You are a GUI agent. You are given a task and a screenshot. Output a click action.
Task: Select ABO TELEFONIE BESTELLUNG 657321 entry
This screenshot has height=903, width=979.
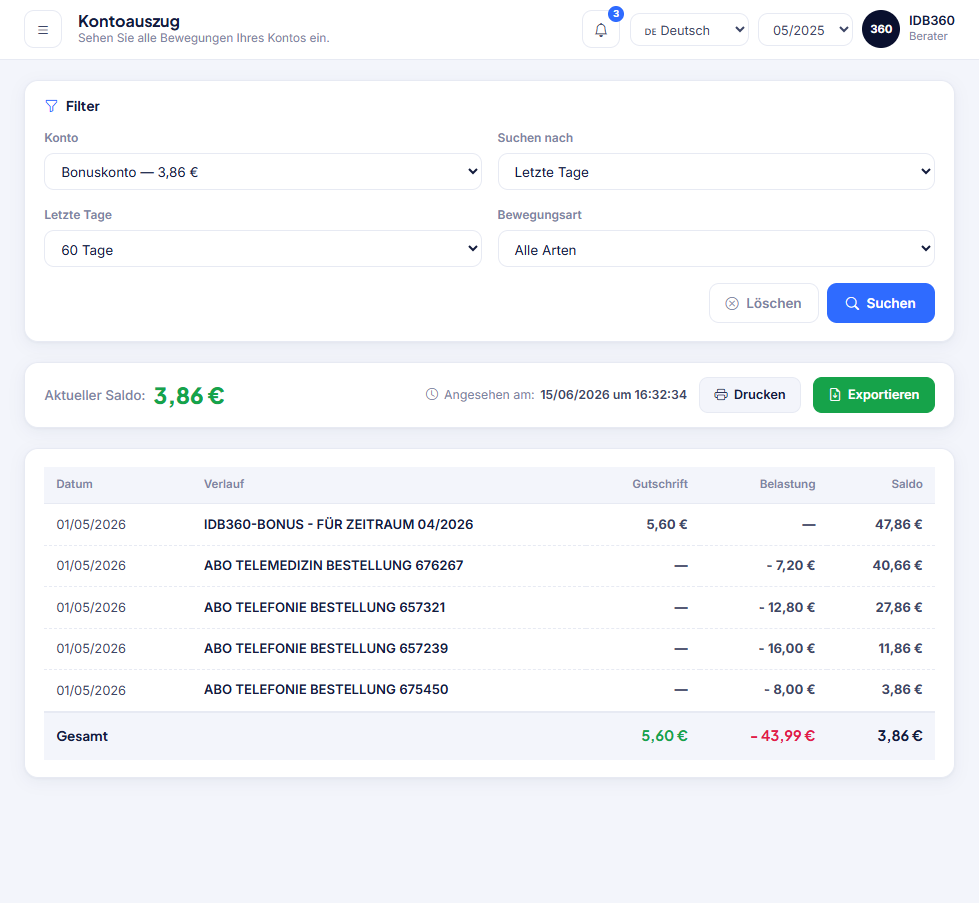pyautogui.click(x=489, y=607)
